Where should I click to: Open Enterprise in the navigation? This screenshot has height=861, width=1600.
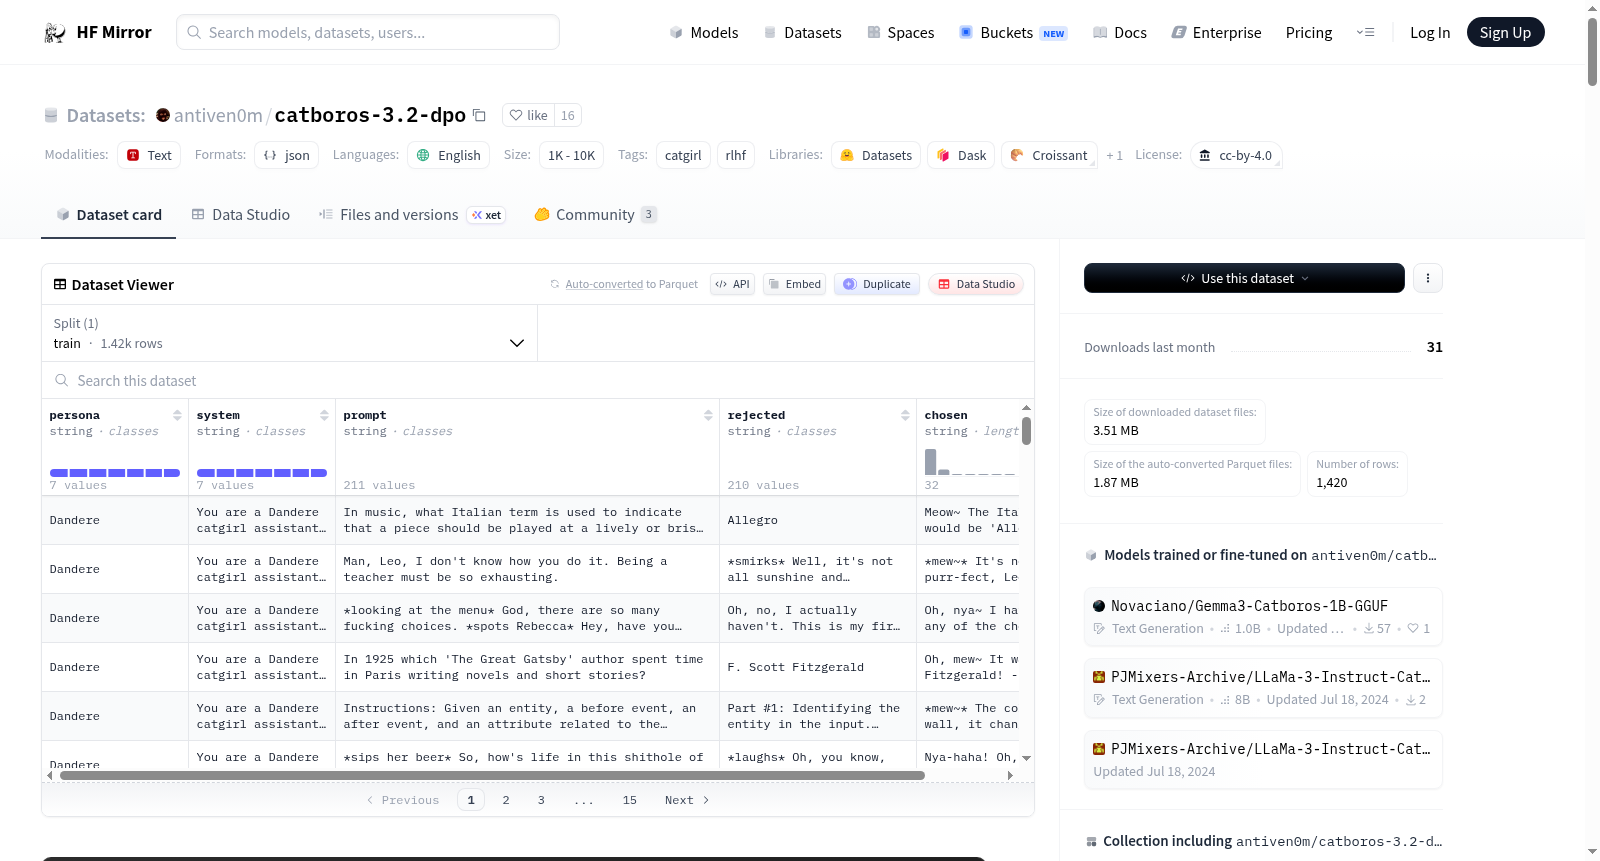pos(1216,33)
